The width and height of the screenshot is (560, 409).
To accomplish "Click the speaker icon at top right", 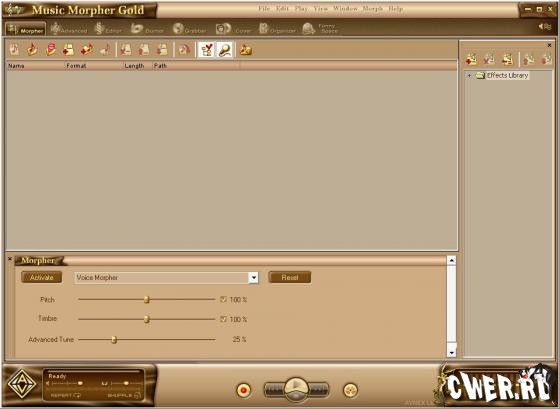I will pos(545,26).
